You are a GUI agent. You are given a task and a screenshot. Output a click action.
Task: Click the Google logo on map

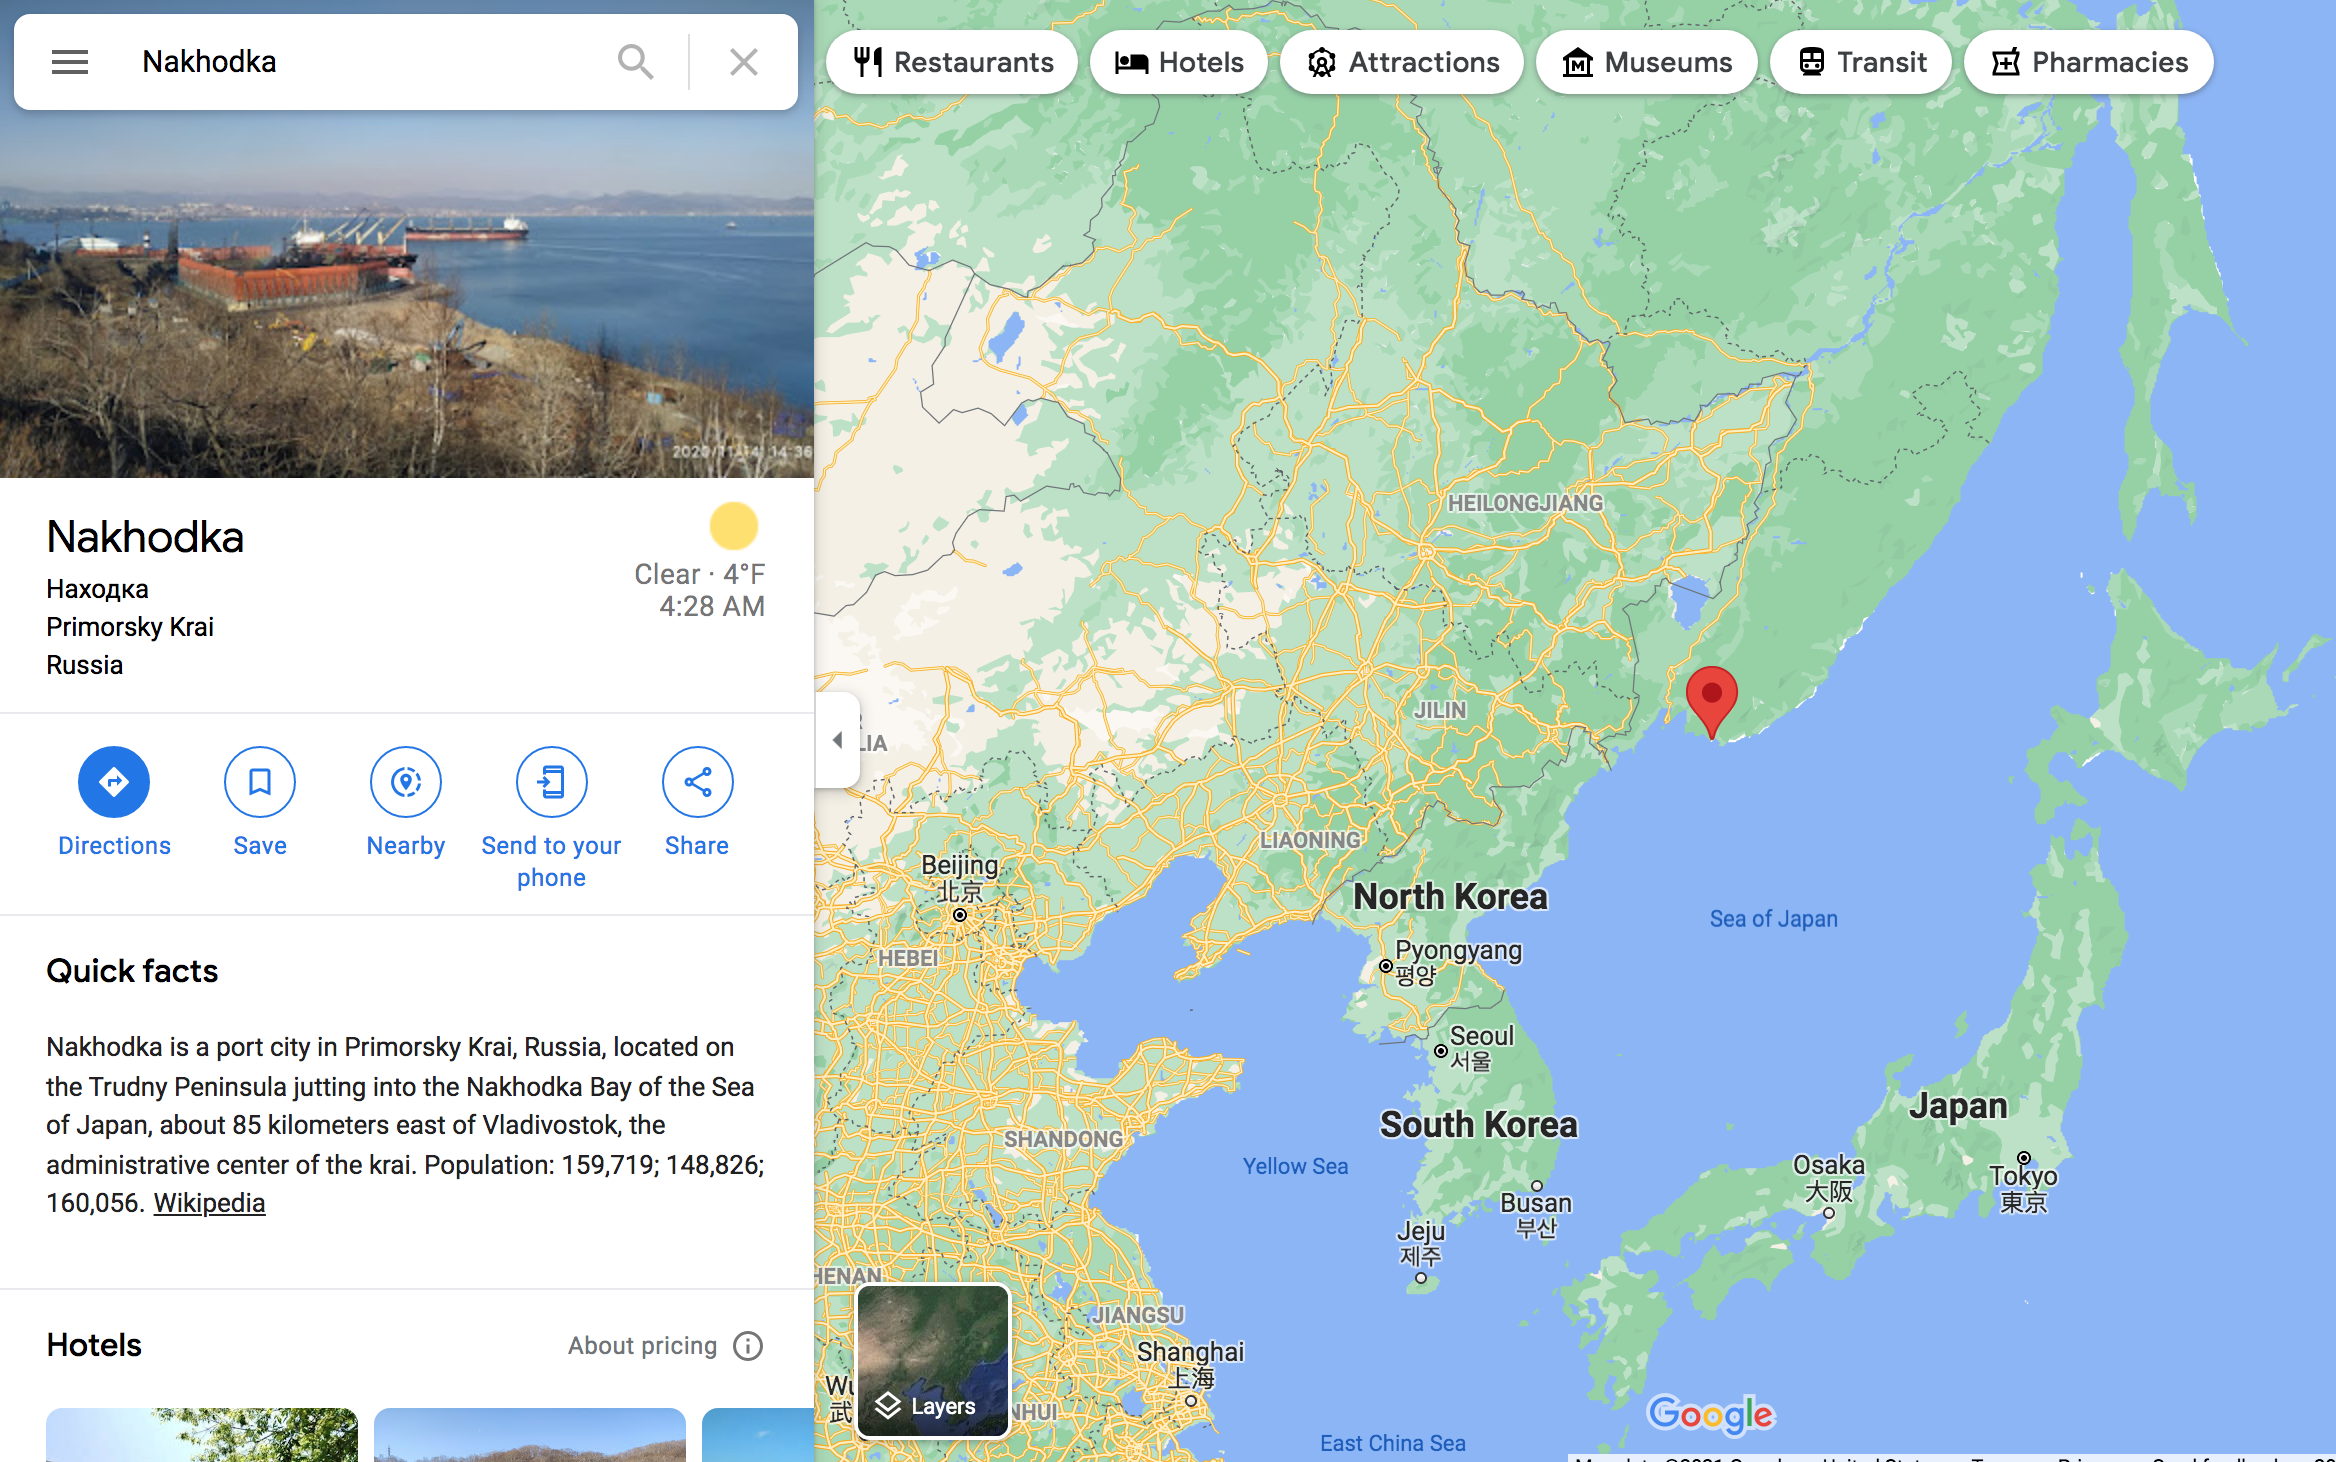(1710, 1414)
